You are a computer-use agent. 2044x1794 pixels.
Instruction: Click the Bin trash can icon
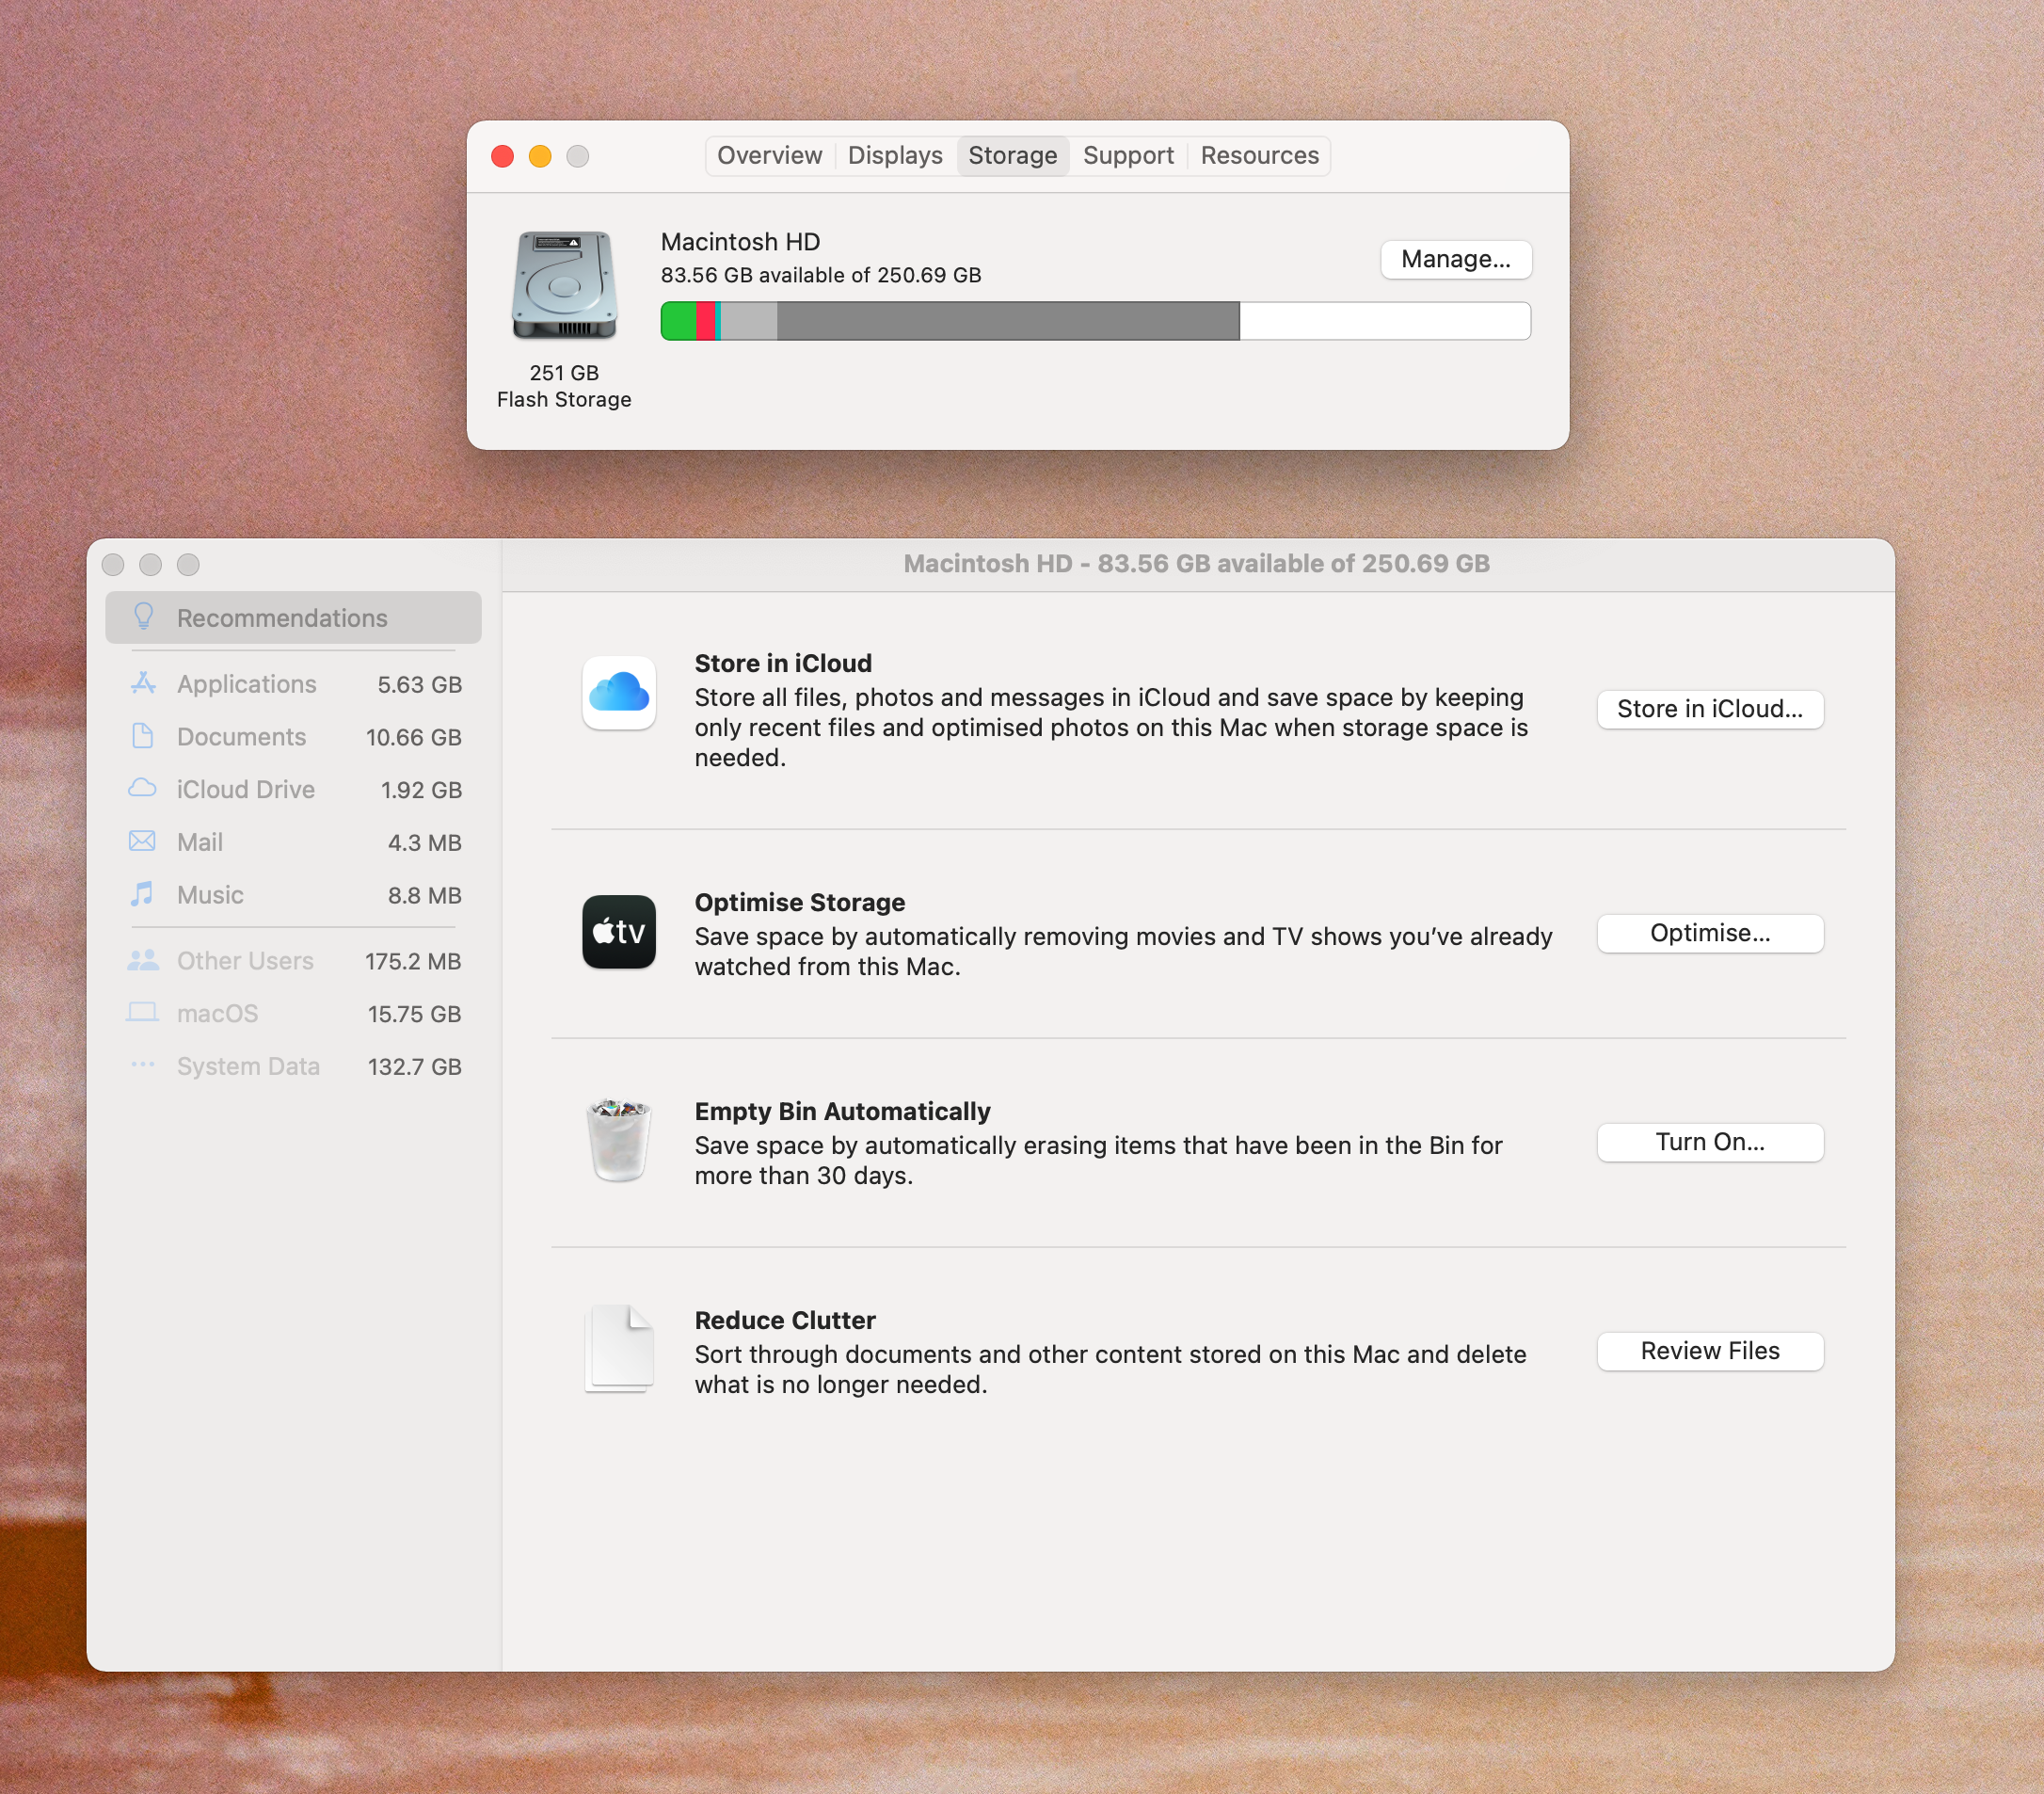(619, 1140)
